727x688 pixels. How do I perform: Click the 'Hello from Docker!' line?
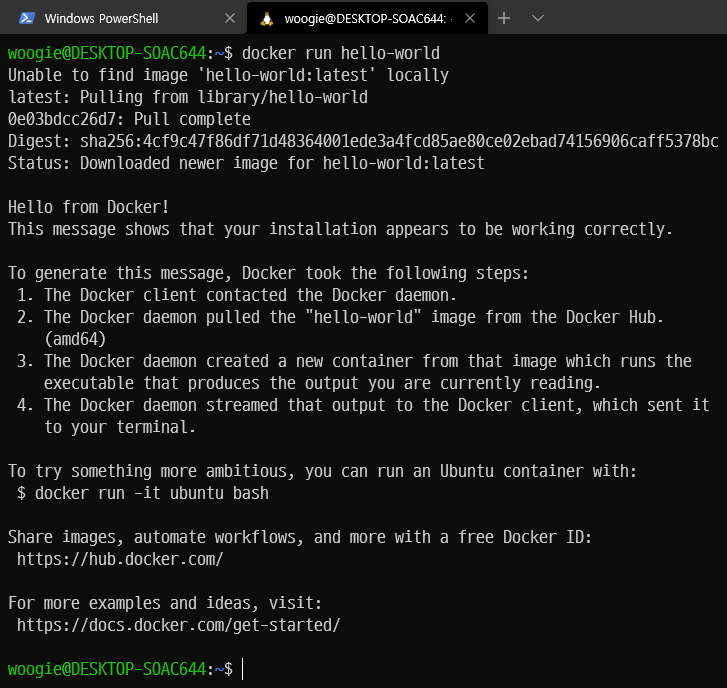(x=89, y=207)
